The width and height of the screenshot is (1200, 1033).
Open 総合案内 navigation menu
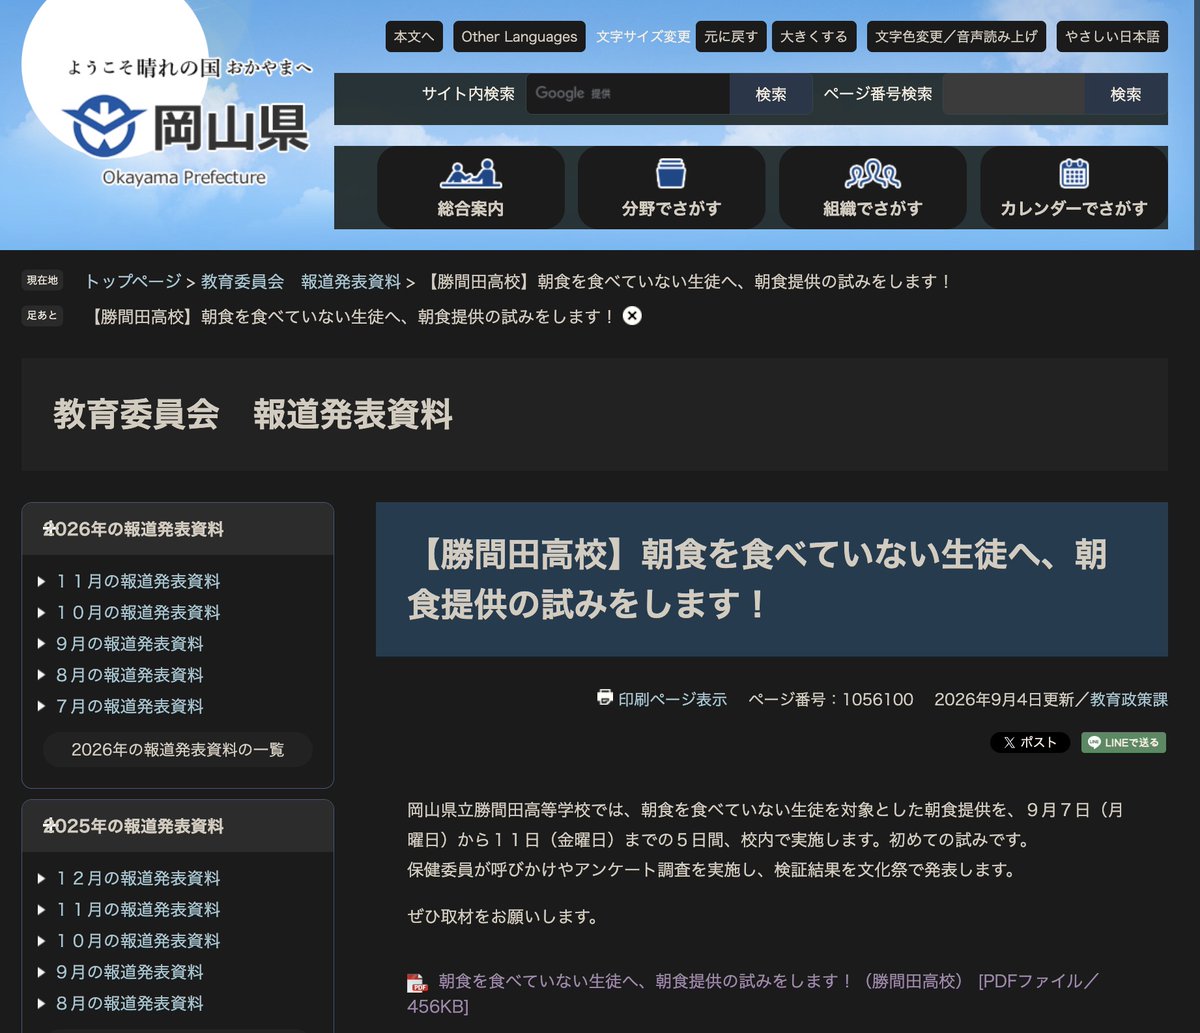(471, 188)
